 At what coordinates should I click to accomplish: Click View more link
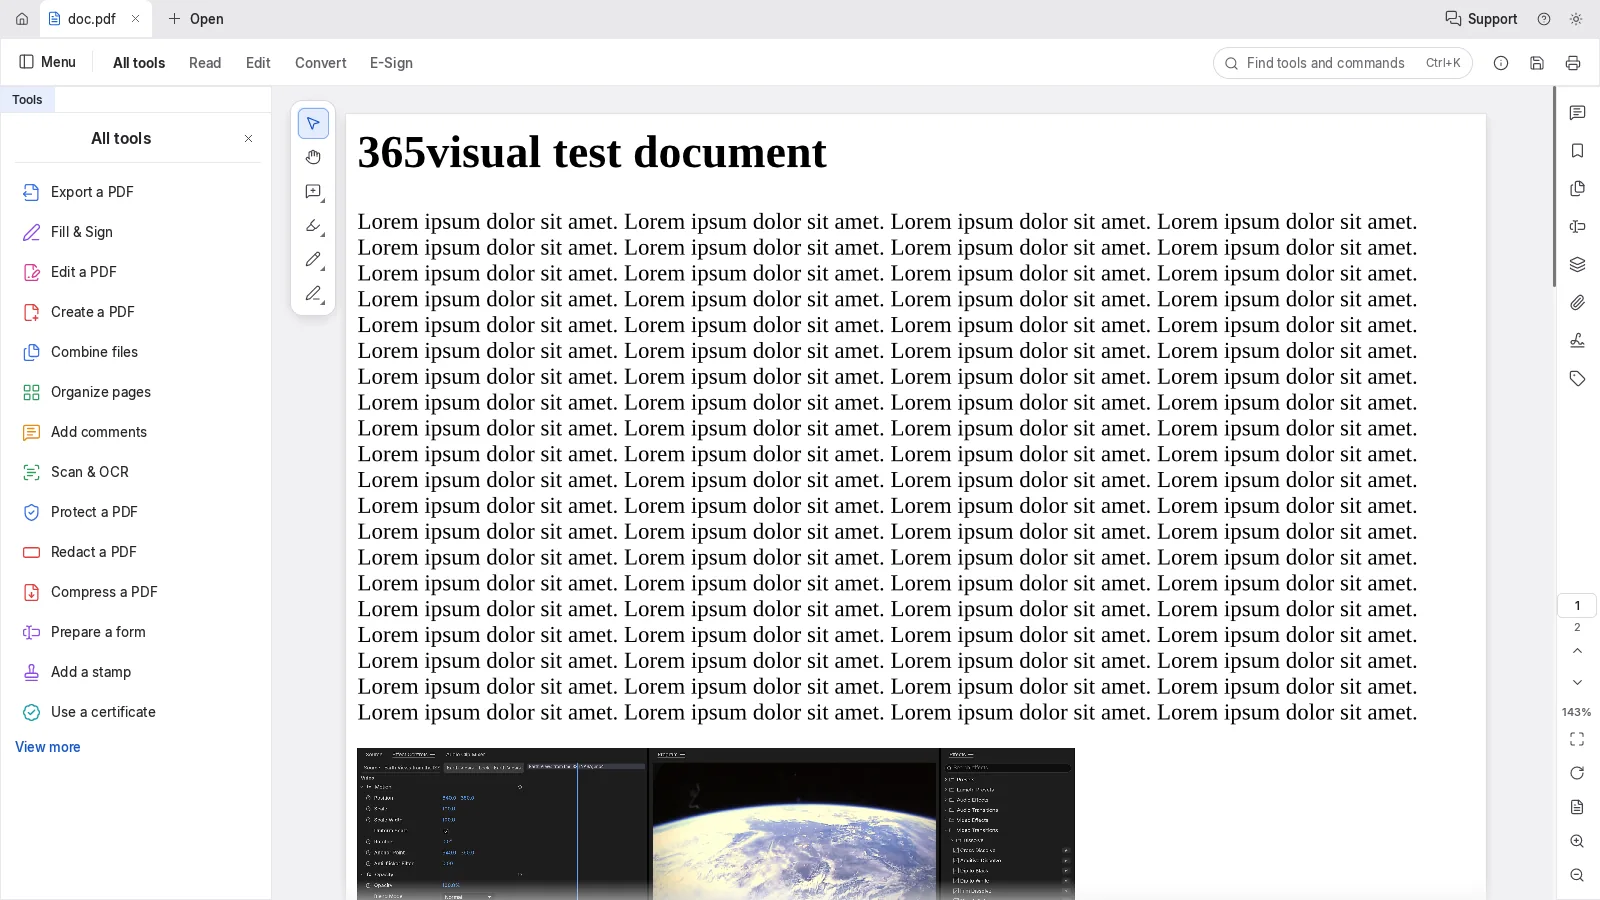click(x=48, y=747)
